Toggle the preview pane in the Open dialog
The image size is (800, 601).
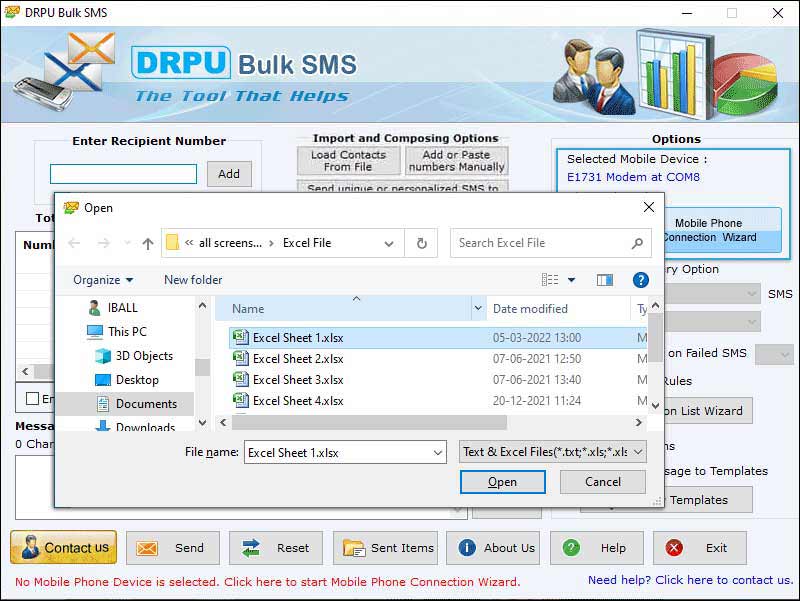604,280
